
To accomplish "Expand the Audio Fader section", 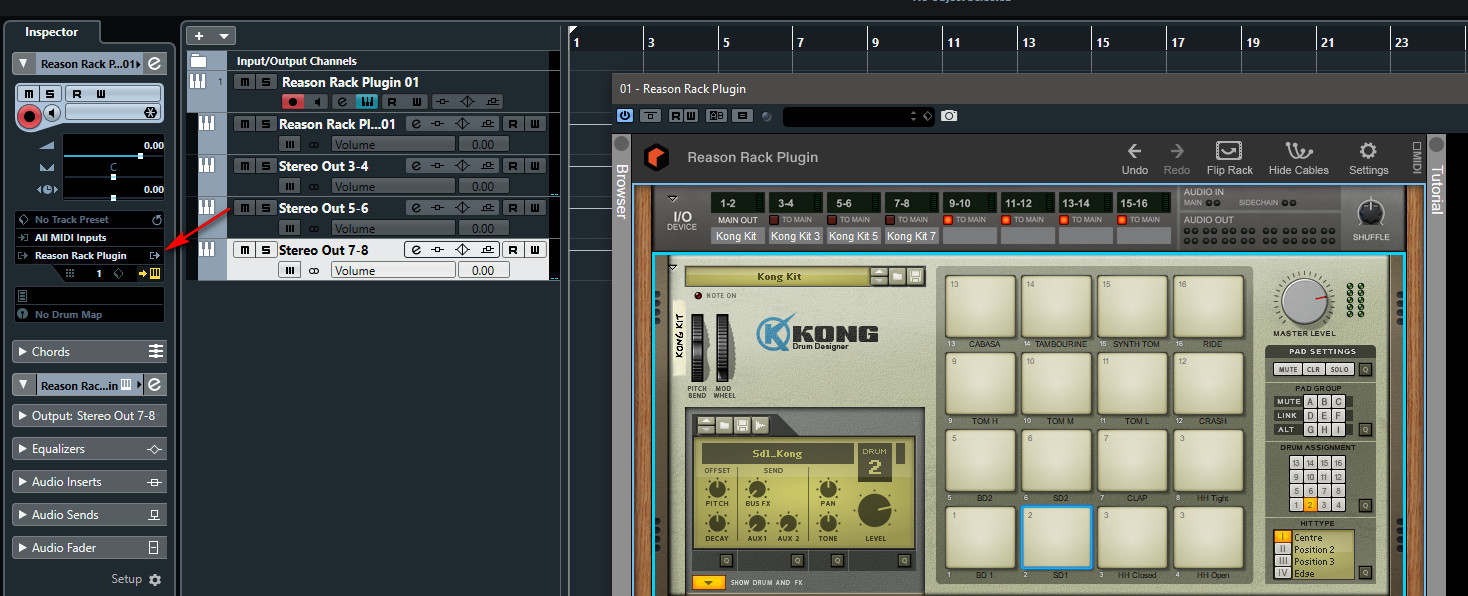I will coord(89,548).
